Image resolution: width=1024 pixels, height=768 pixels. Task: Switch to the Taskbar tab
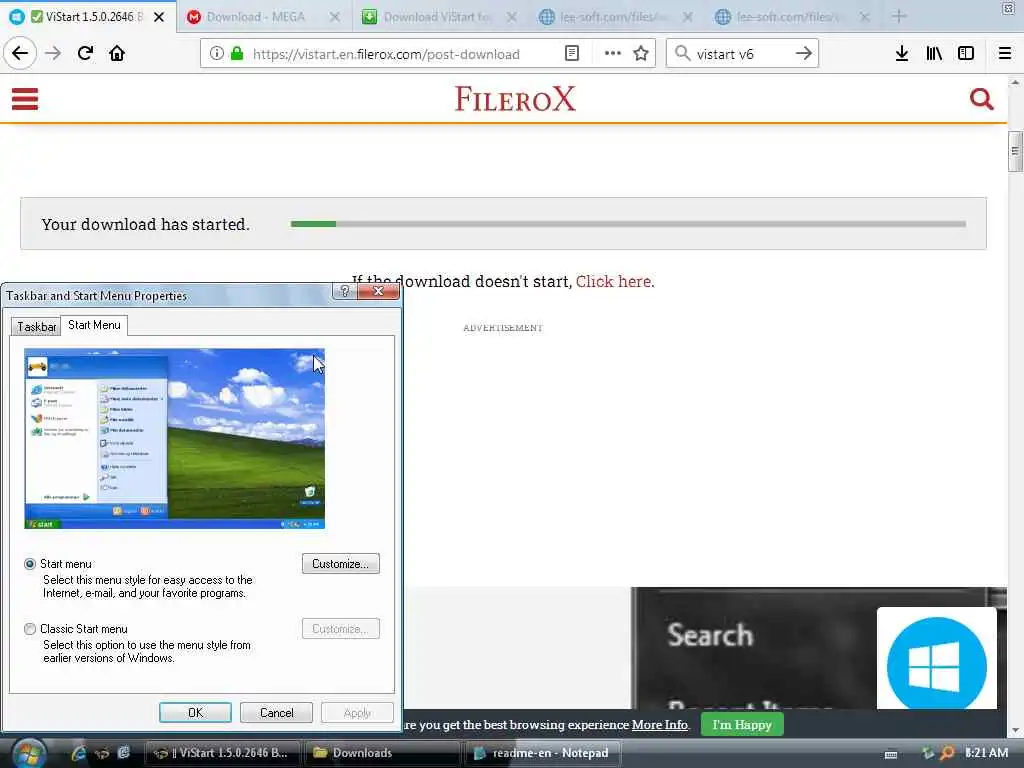coord(37,327)
